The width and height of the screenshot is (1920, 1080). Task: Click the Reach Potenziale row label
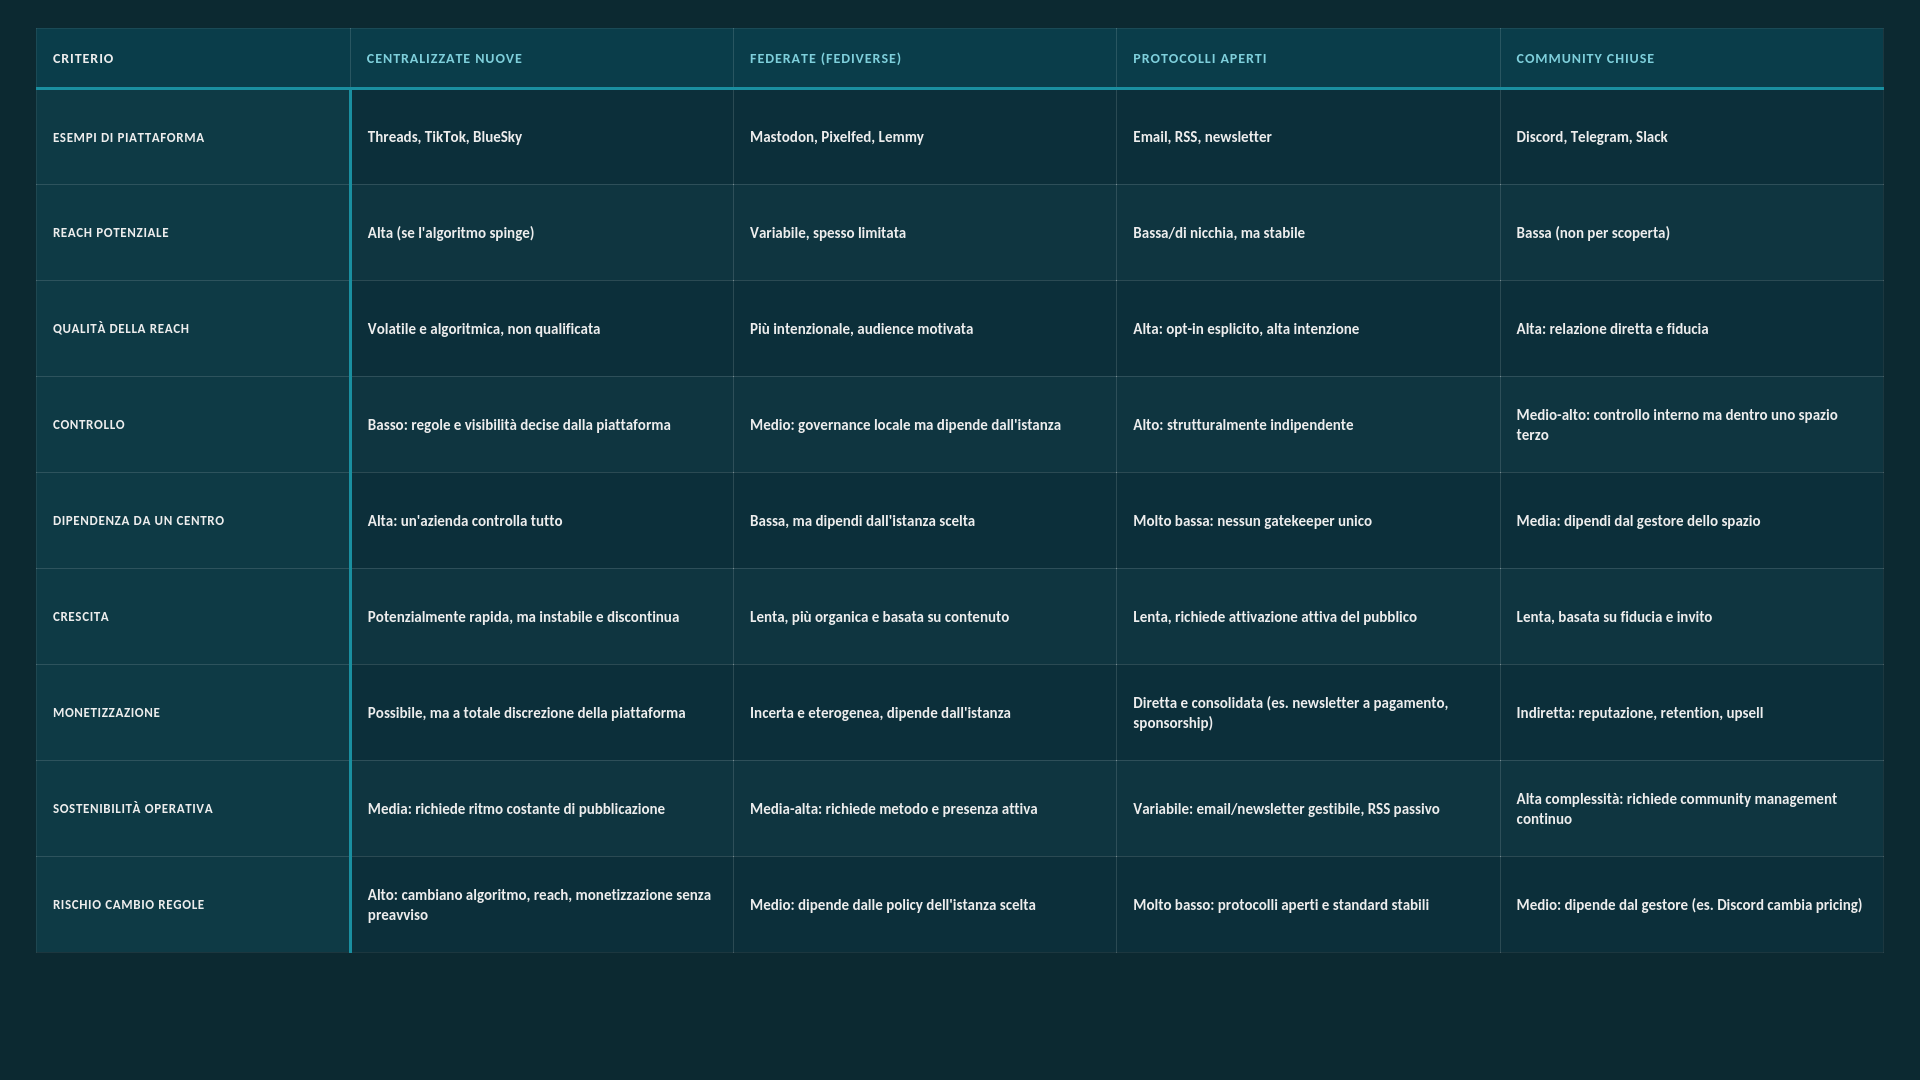tap(110, 233)
